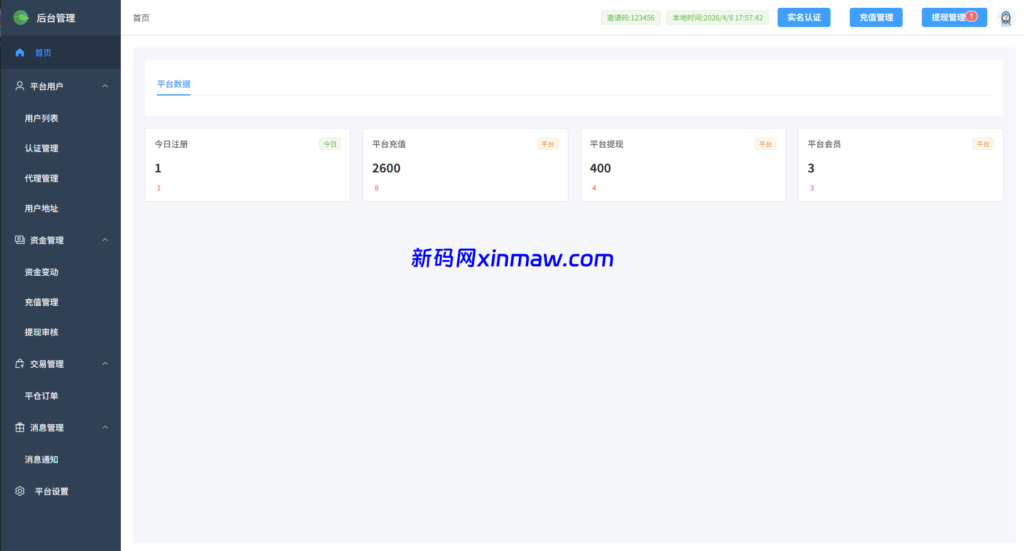Click the 邀请码:123456 tag

pos(630,18)
